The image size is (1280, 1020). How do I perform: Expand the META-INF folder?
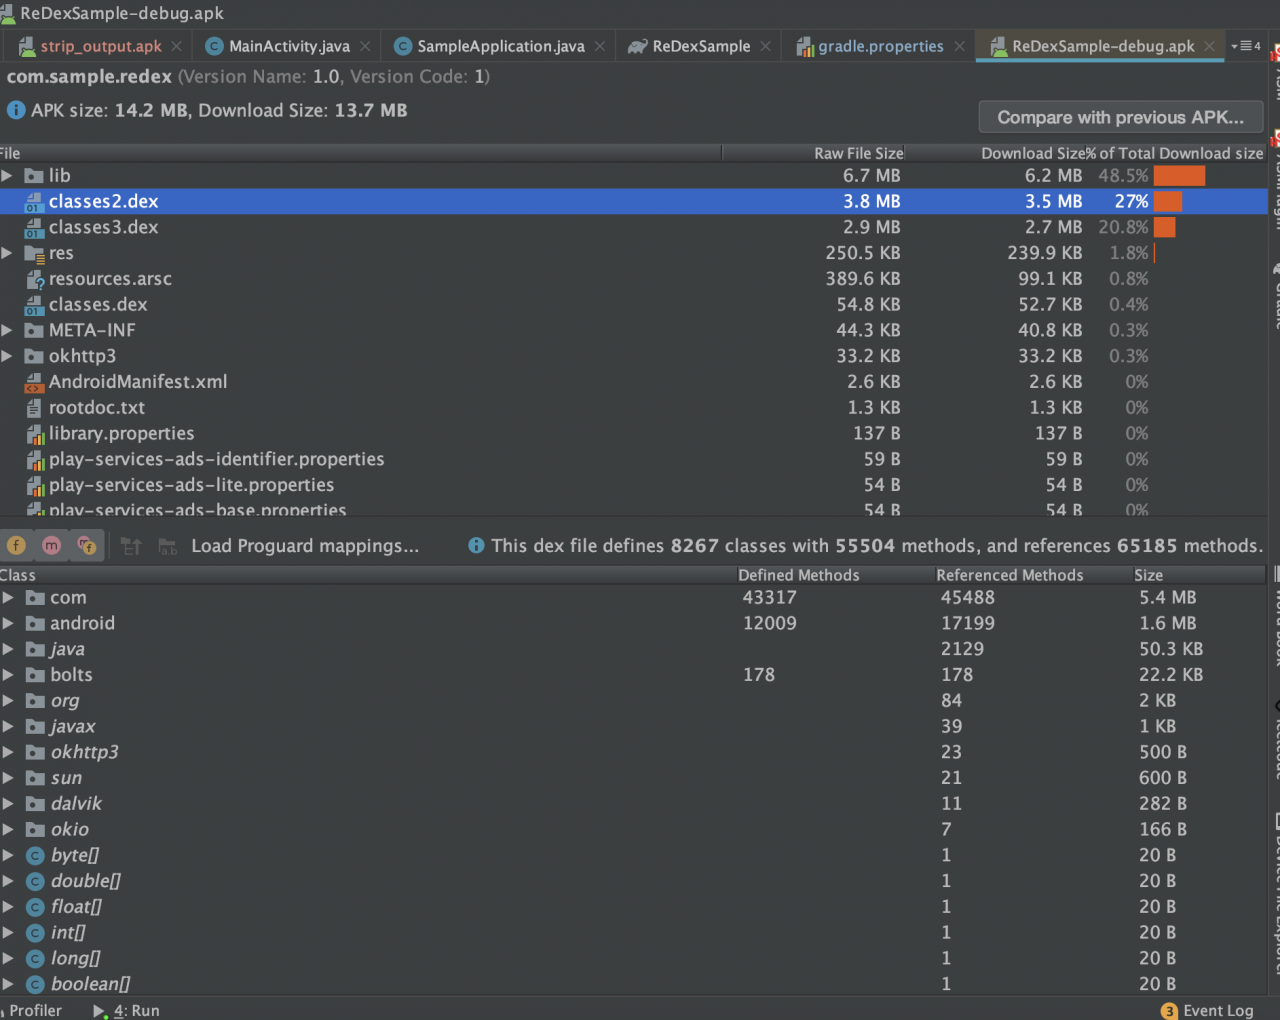(x=7, y=330)
